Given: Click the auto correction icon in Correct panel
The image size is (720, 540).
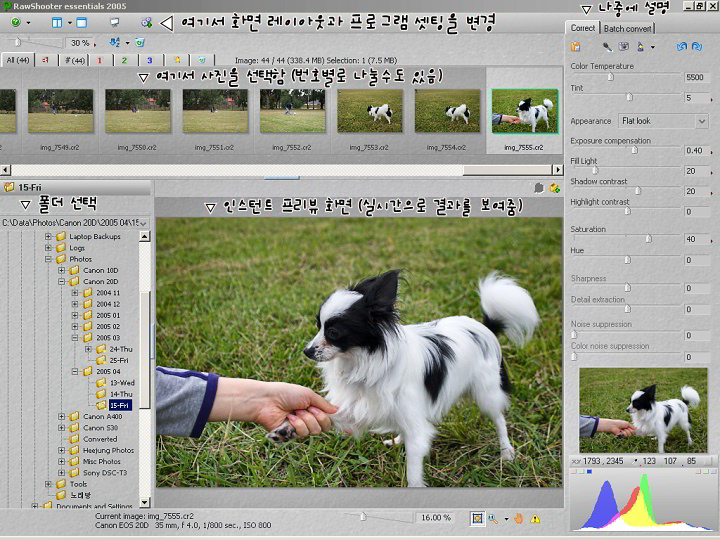Looking at the screenshot, I should click(640, 46).
